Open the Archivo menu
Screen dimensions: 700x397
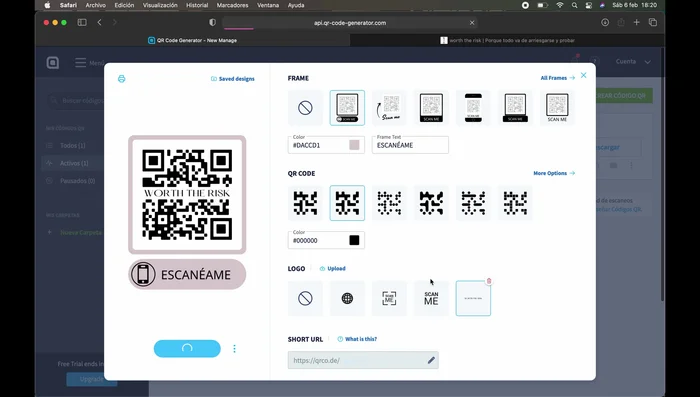96,5
